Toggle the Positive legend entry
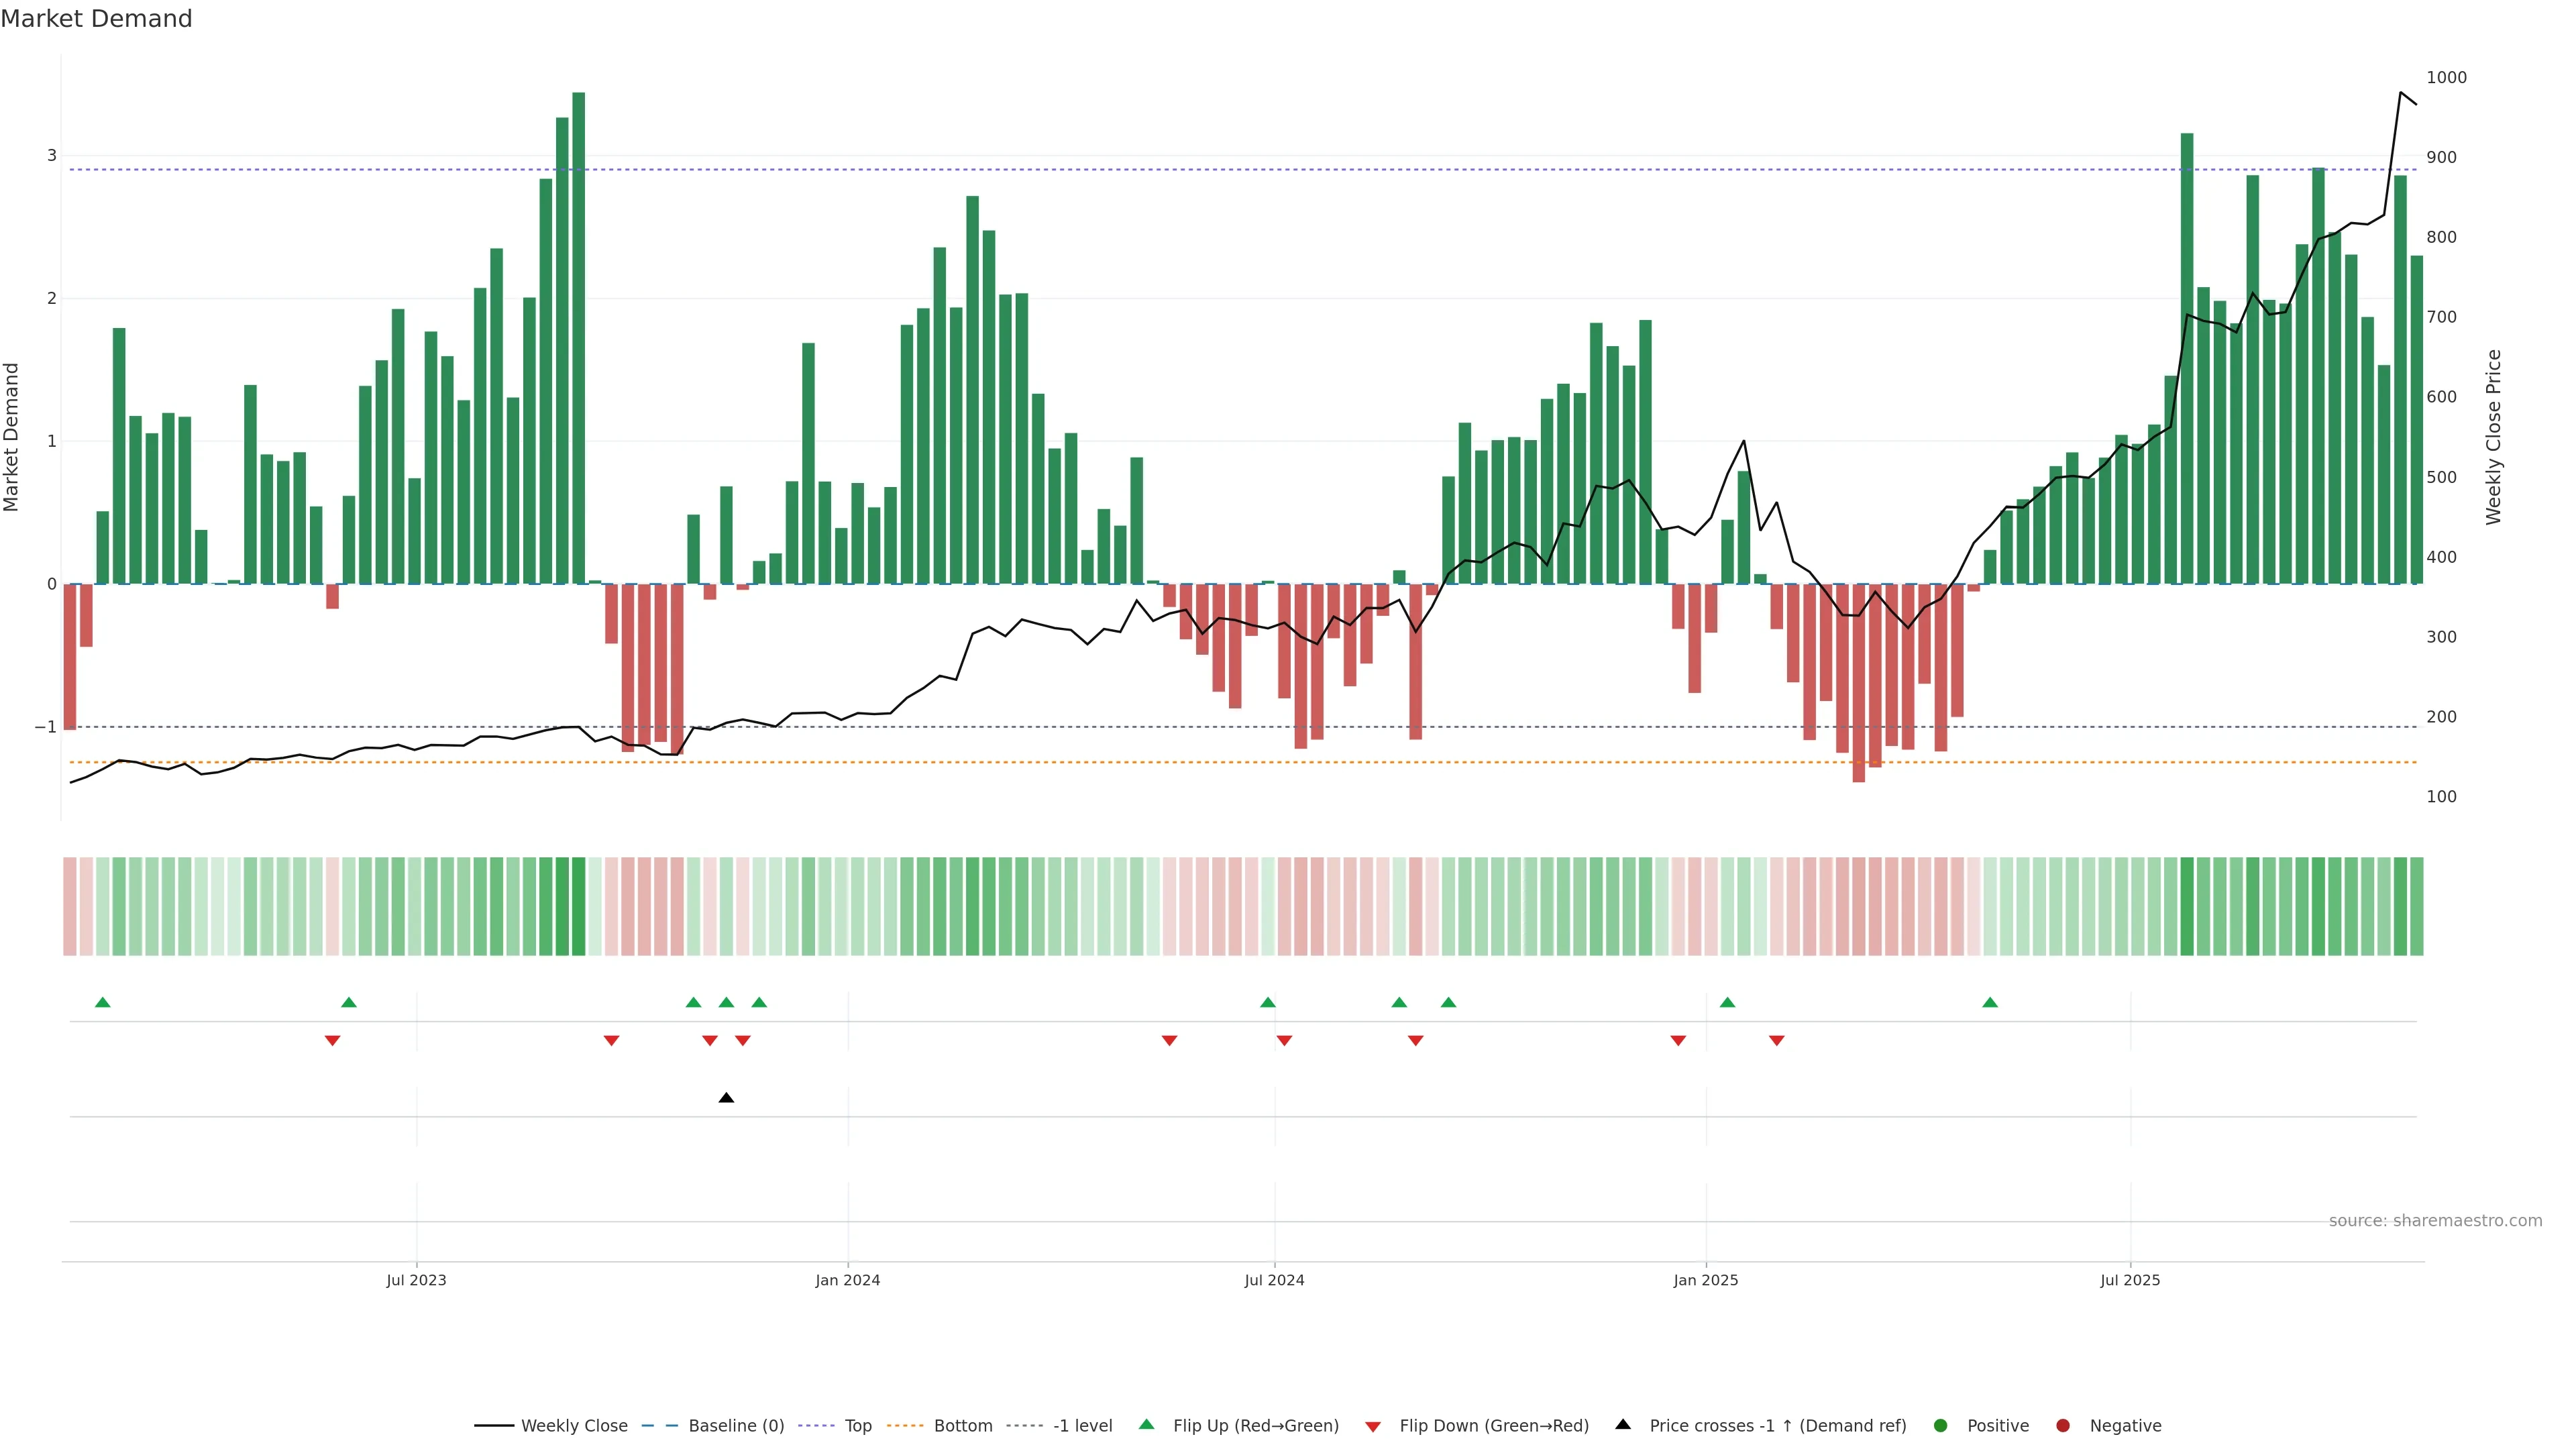This screenshot has height=1449, width=2576. [x=1997, y=1426]
